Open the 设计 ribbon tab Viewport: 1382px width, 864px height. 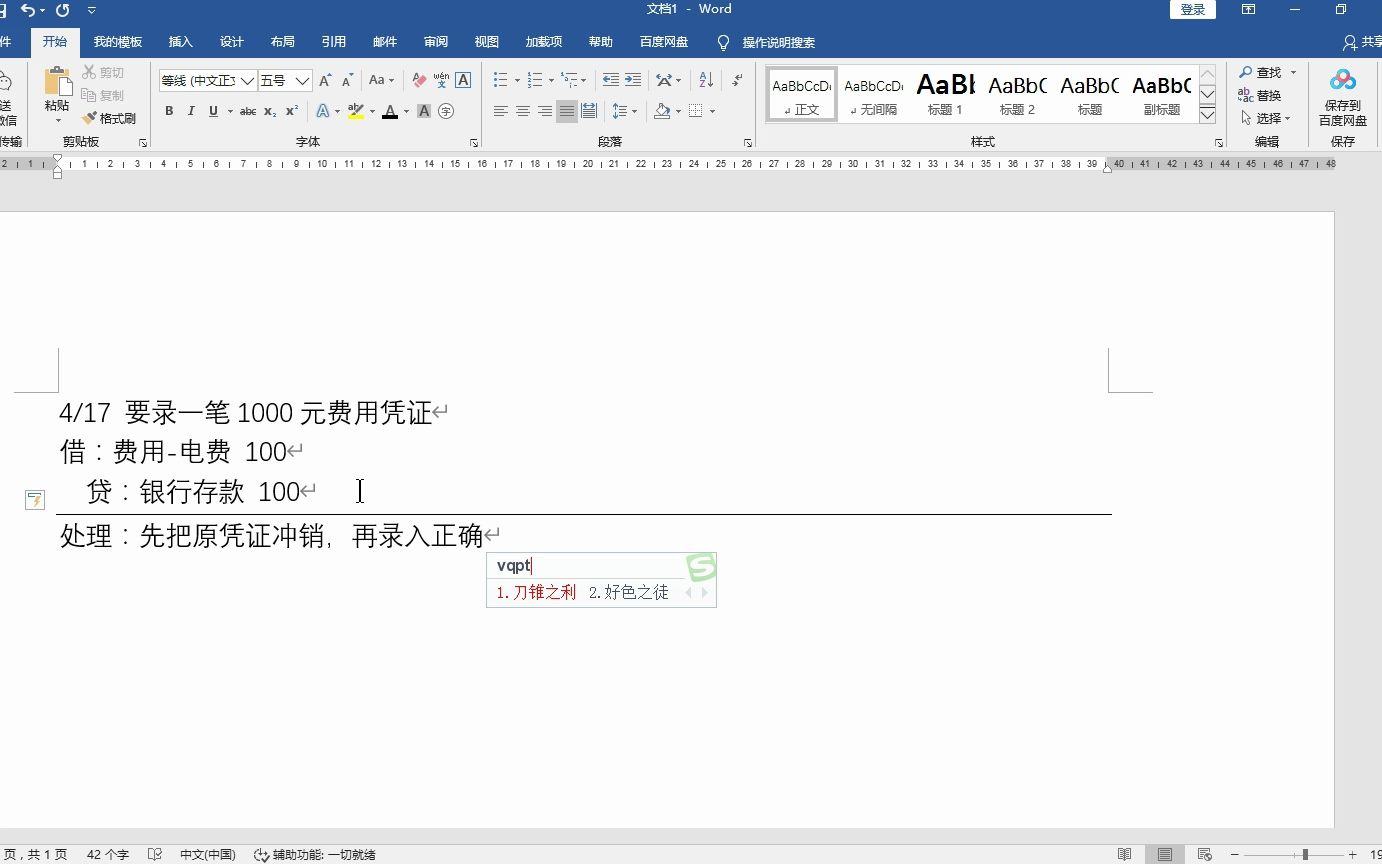[x=232, y=42]
